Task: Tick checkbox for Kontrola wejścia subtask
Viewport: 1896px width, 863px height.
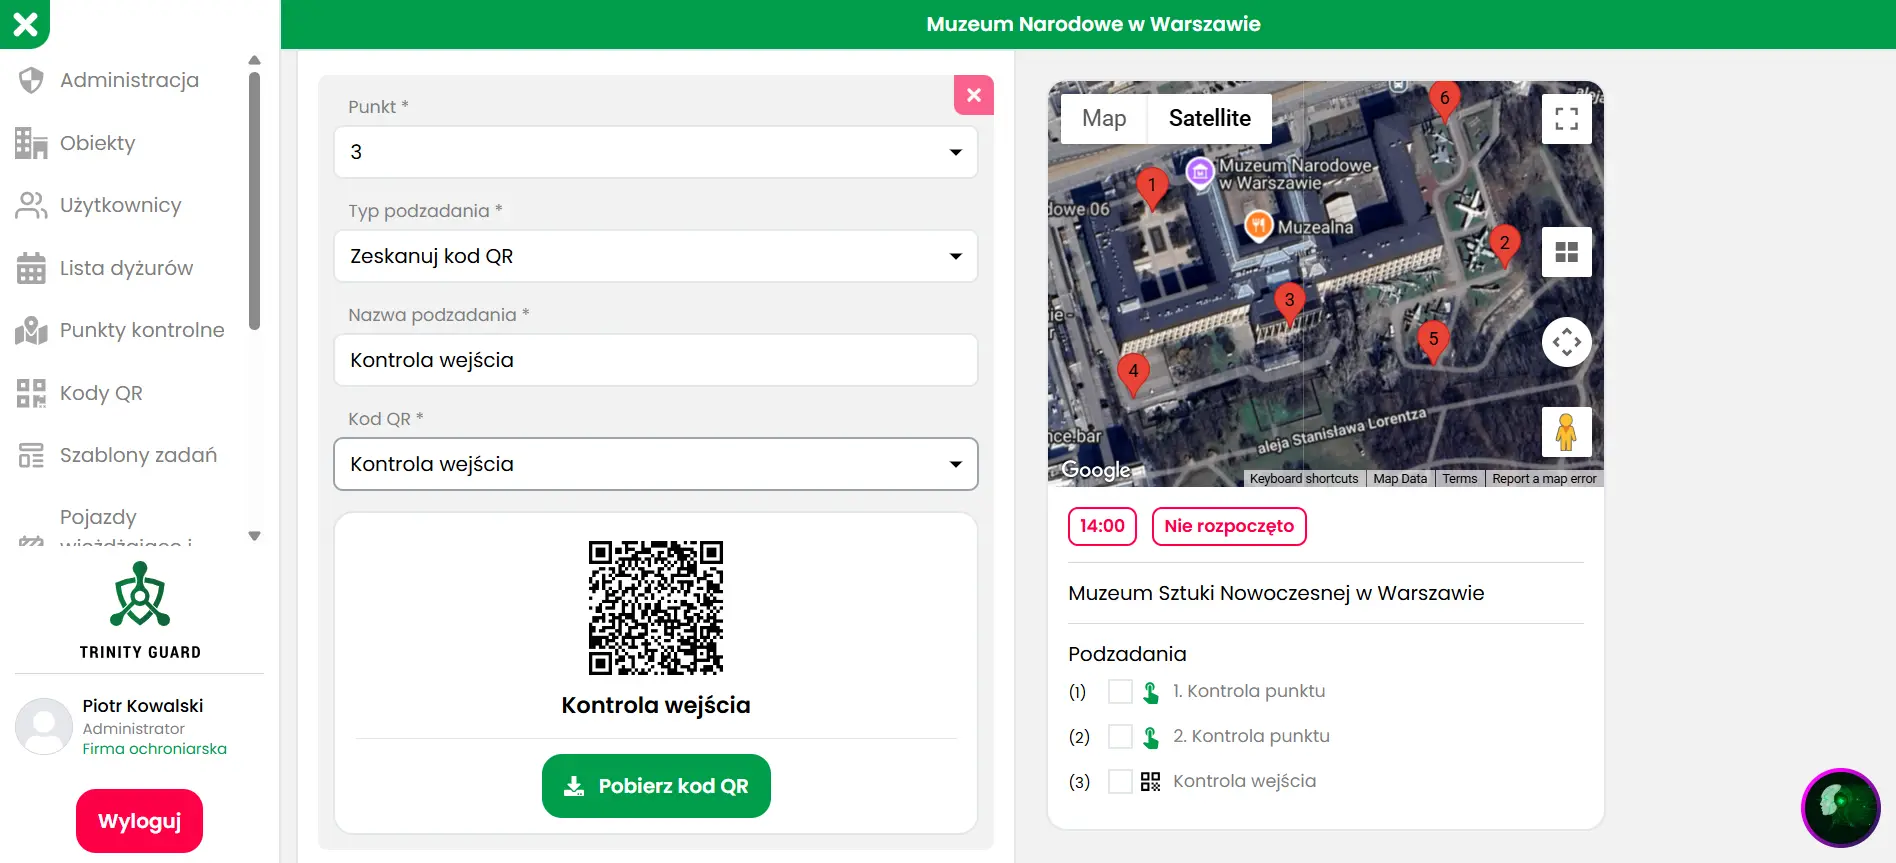Action: [1120, 782]
